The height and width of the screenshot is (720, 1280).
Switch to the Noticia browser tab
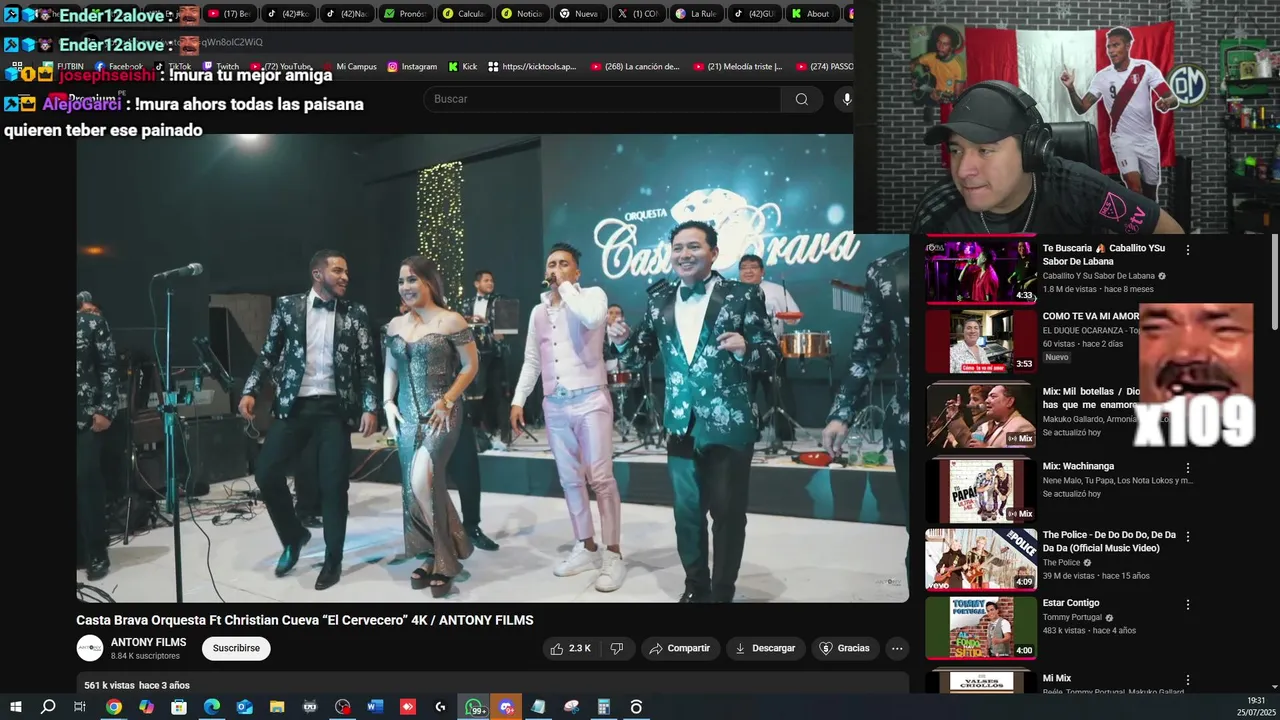(x=521, y=14)
